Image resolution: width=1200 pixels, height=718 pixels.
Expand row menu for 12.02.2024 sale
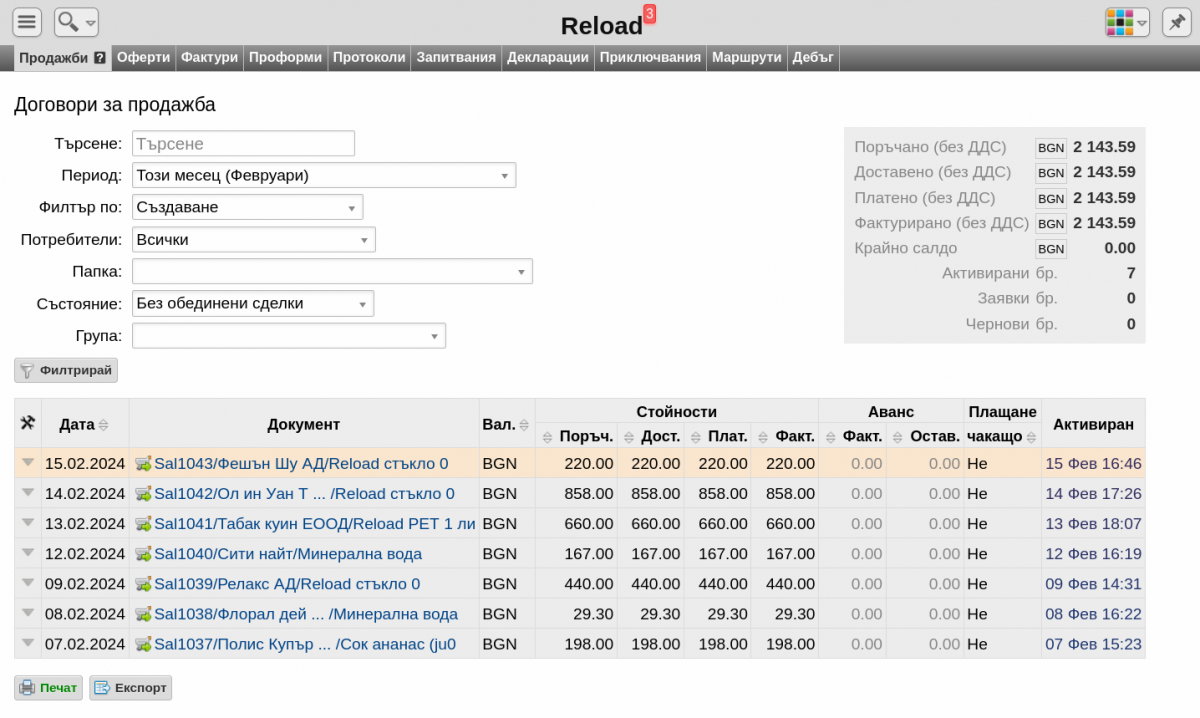[x=28, y=553]
